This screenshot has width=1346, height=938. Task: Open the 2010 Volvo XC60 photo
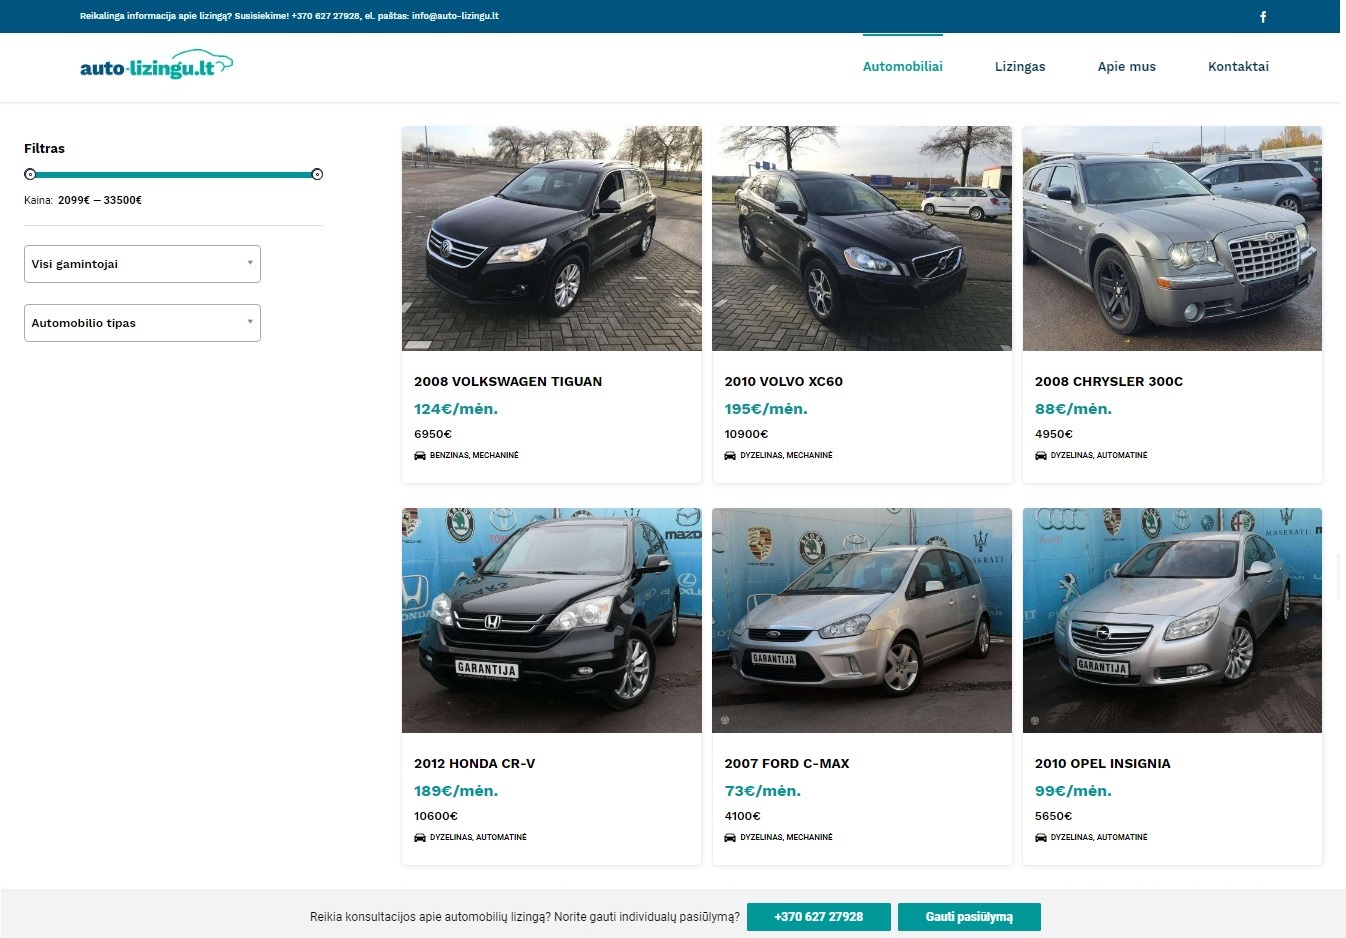coord(862,238)
